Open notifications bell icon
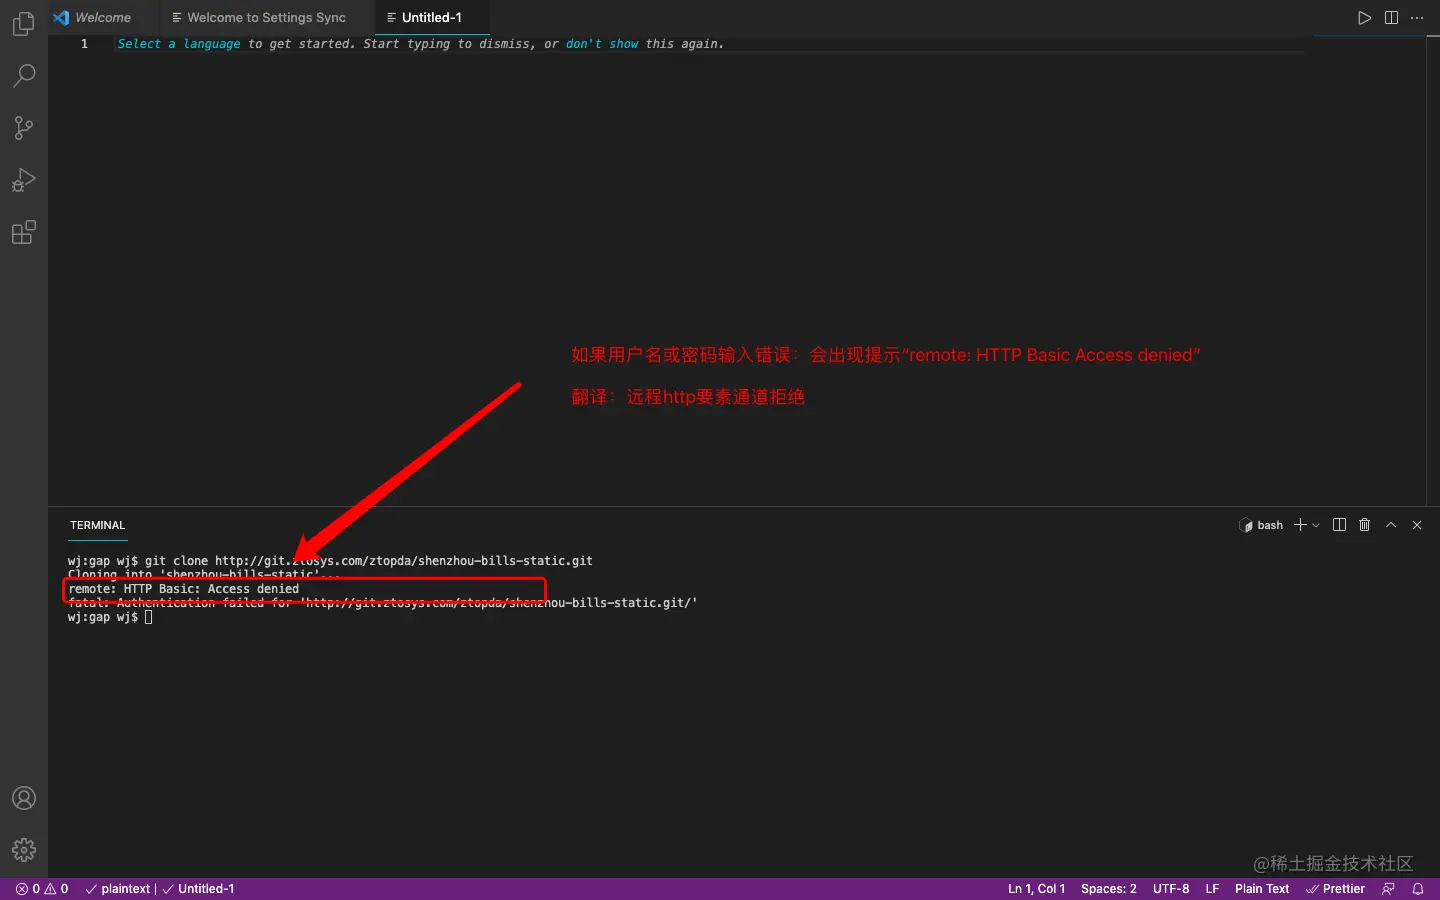This screenshot has height=900, width=1440. tap(1417, 889)
